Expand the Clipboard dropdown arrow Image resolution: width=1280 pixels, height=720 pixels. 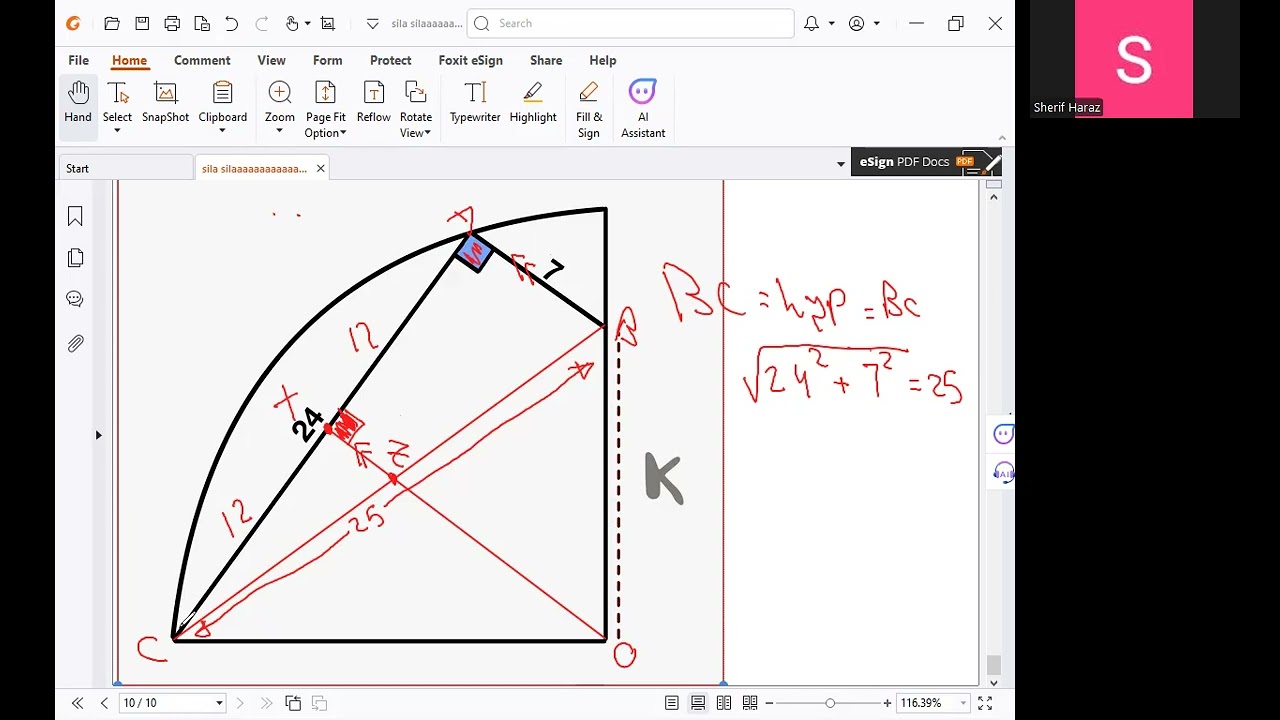[222, 131]
